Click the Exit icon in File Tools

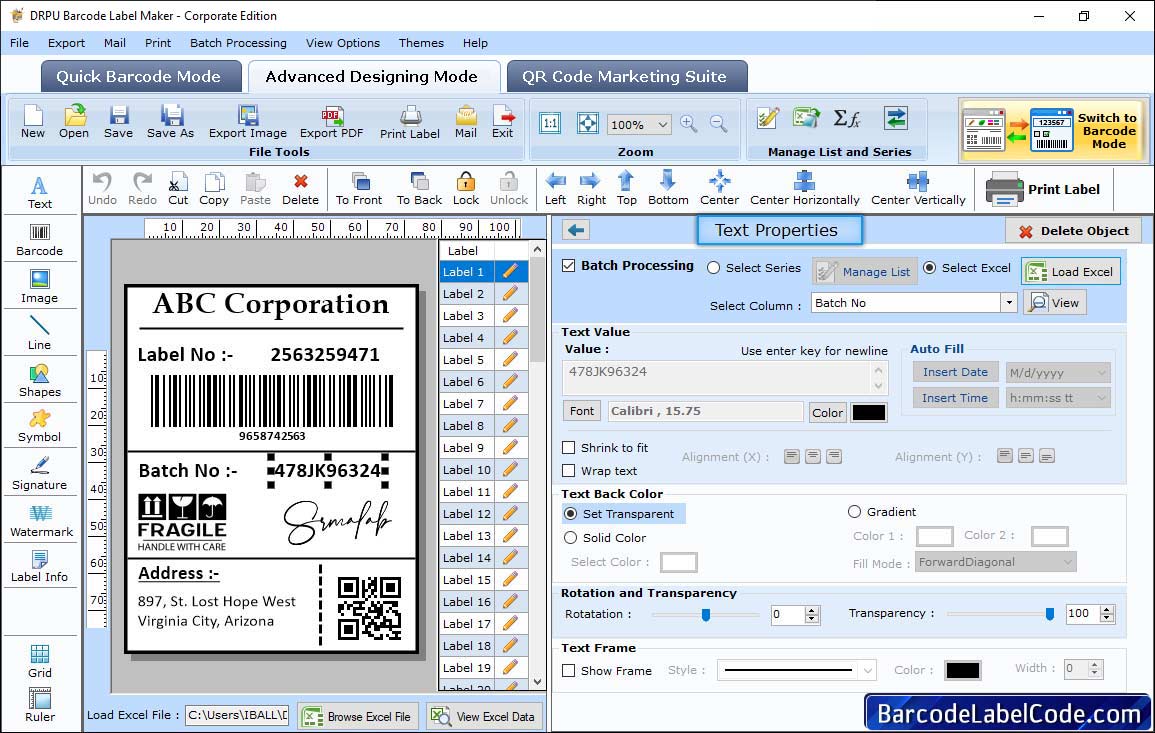click(x=502, y=122)
